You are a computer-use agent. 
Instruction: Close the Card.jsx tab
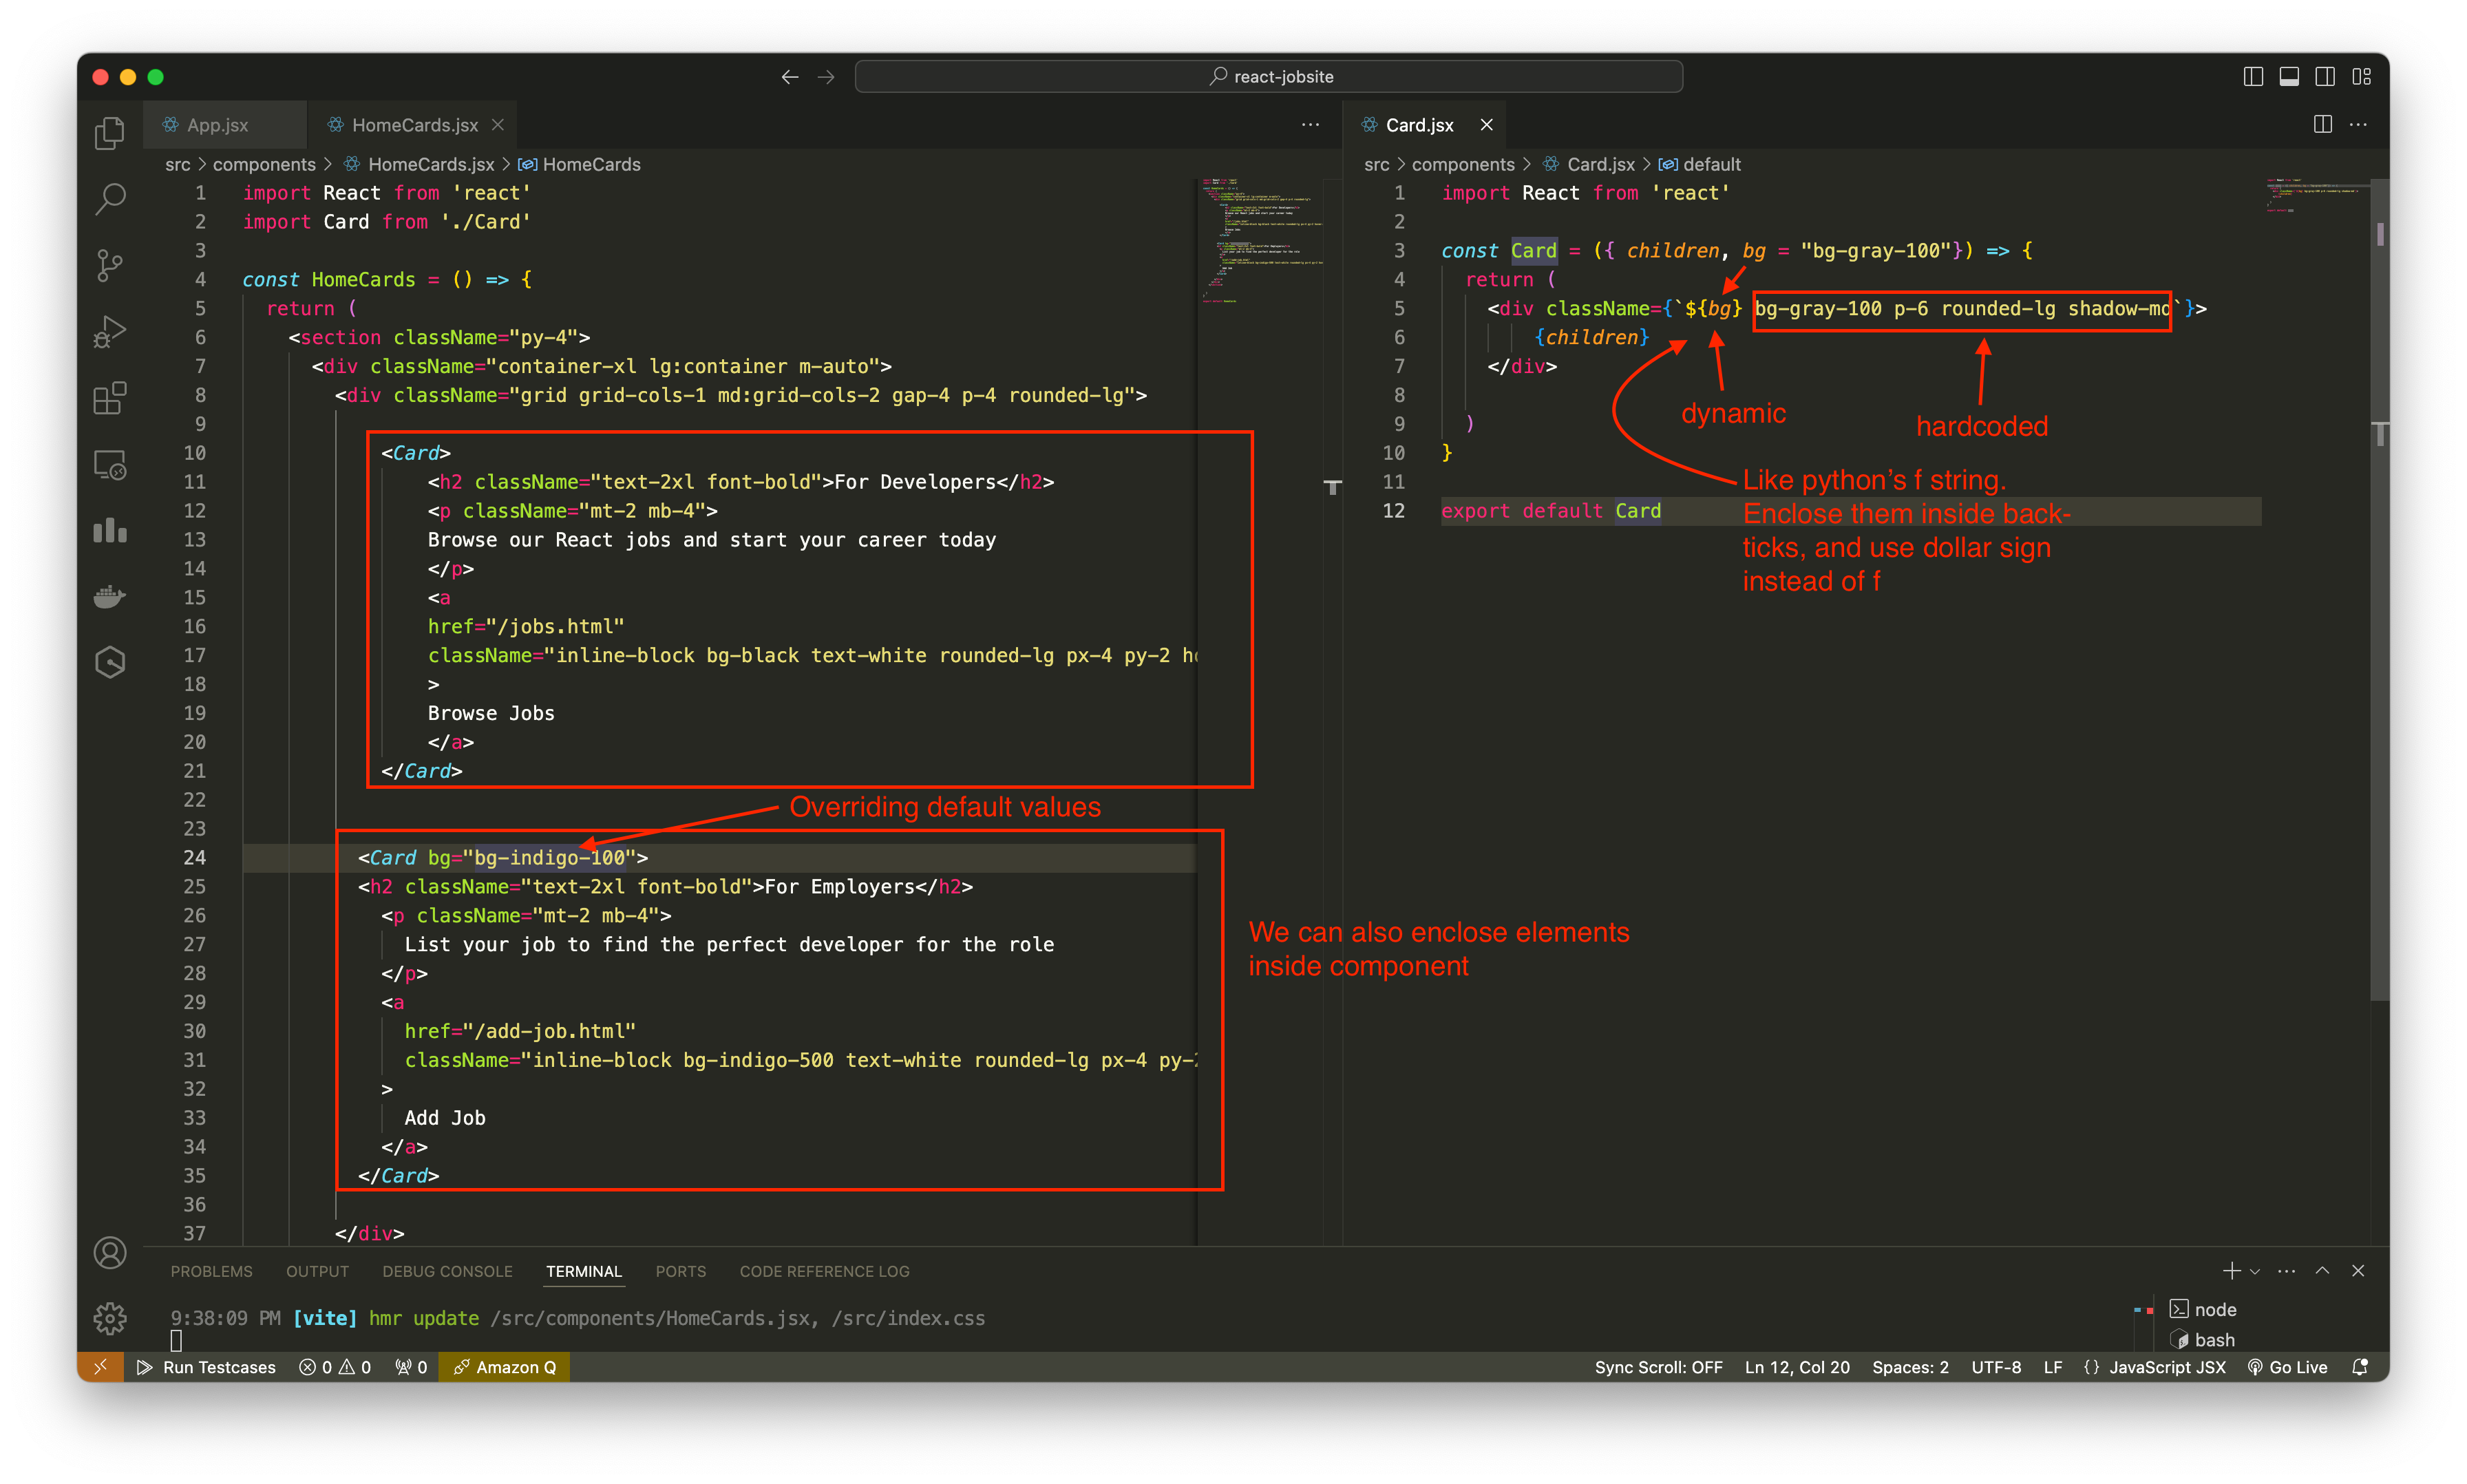point(1486,125)
